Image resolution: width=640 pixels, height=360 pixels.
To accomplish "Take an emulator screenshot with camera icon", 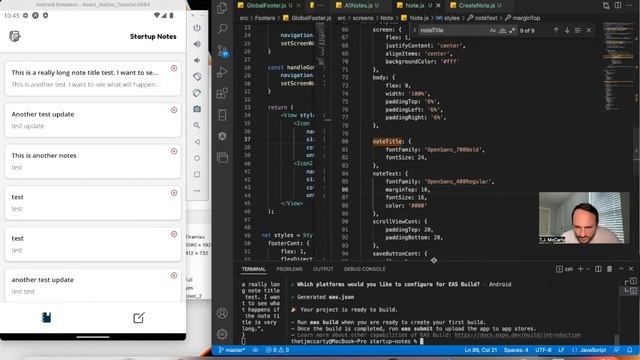I will point(197,109).
